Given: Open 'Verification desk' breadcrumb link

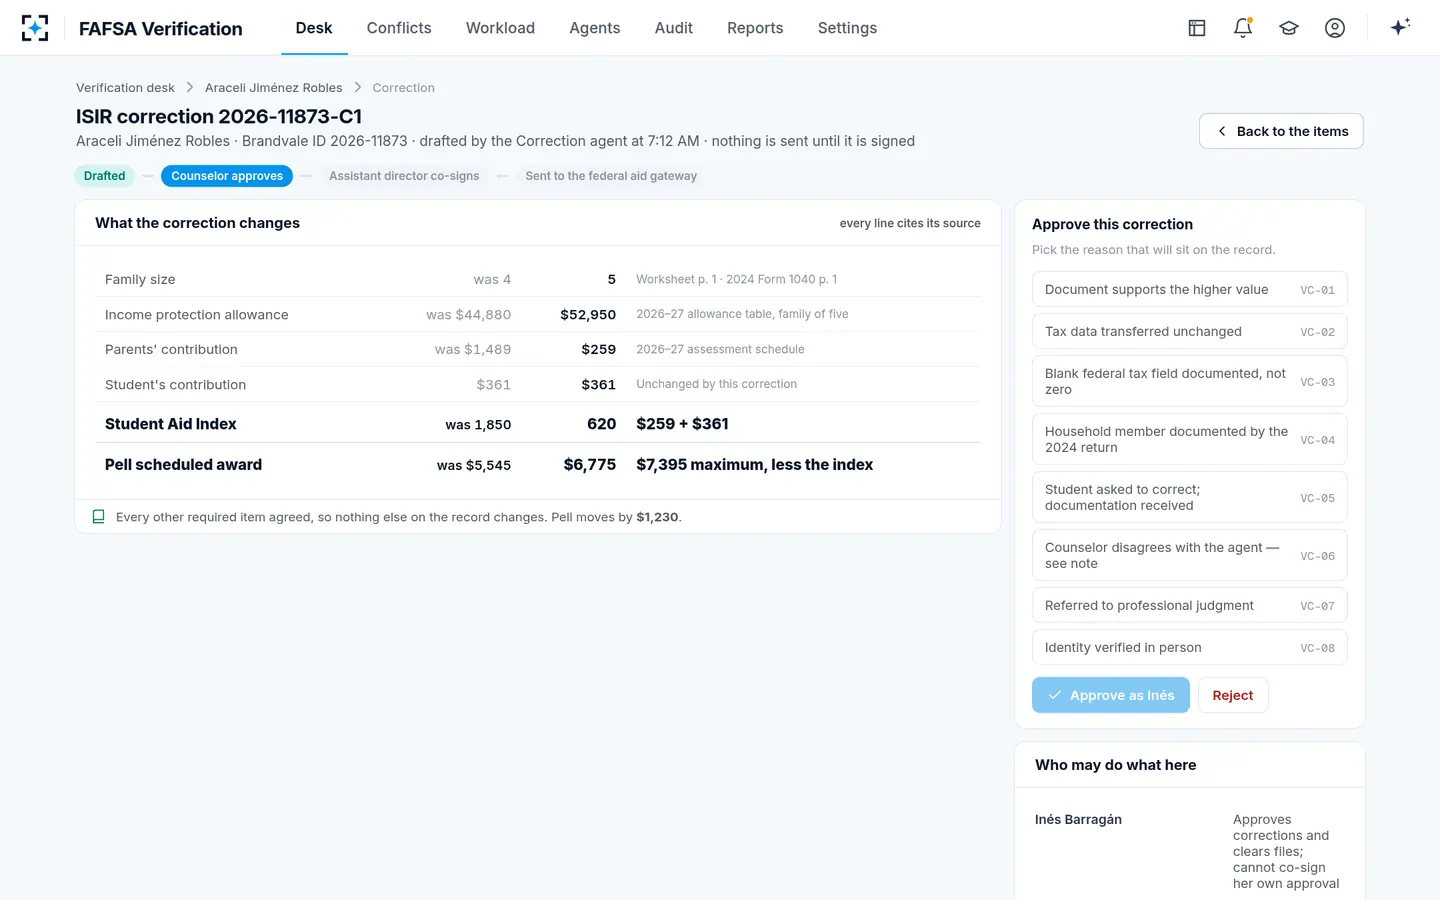Looking at the screenshot, I should 125,88.
